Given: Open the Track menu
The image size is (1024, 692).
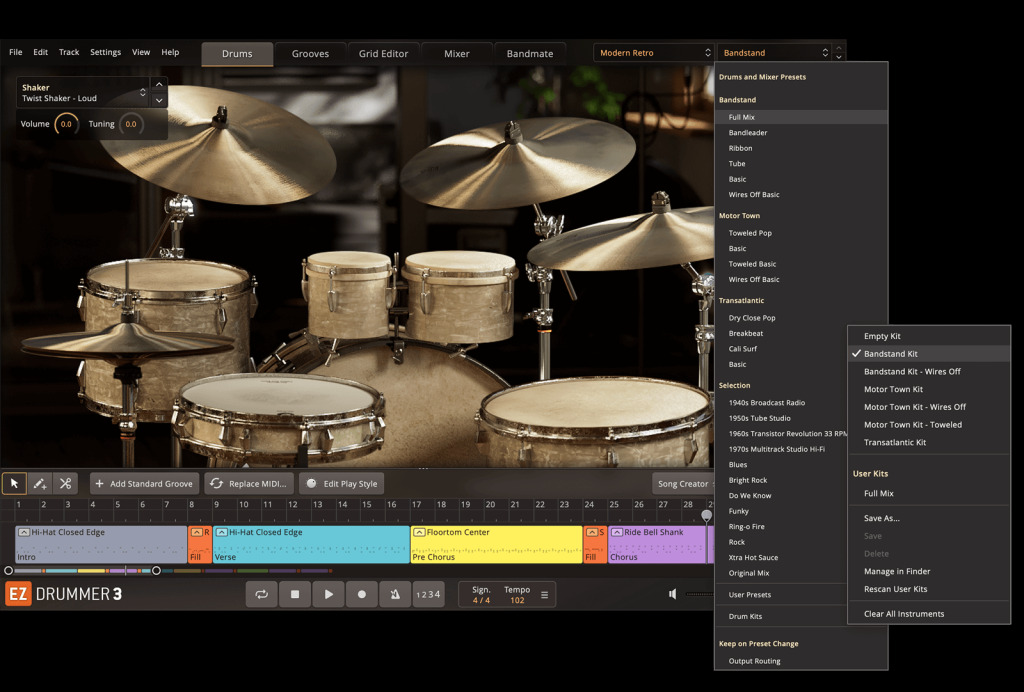Looking at the screenshot, I should (x=69, y=52).
